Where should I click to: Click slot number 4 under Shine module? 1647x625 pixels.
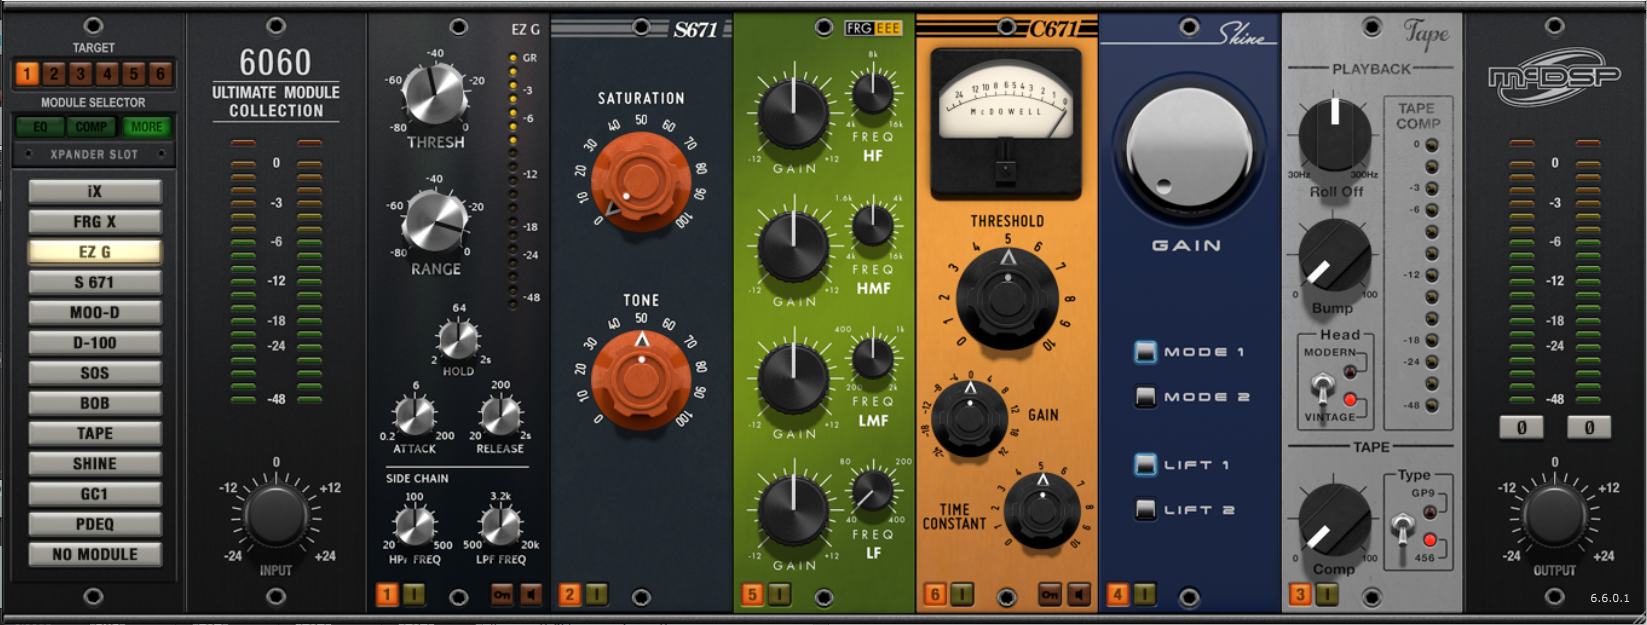pos(1117,595)
